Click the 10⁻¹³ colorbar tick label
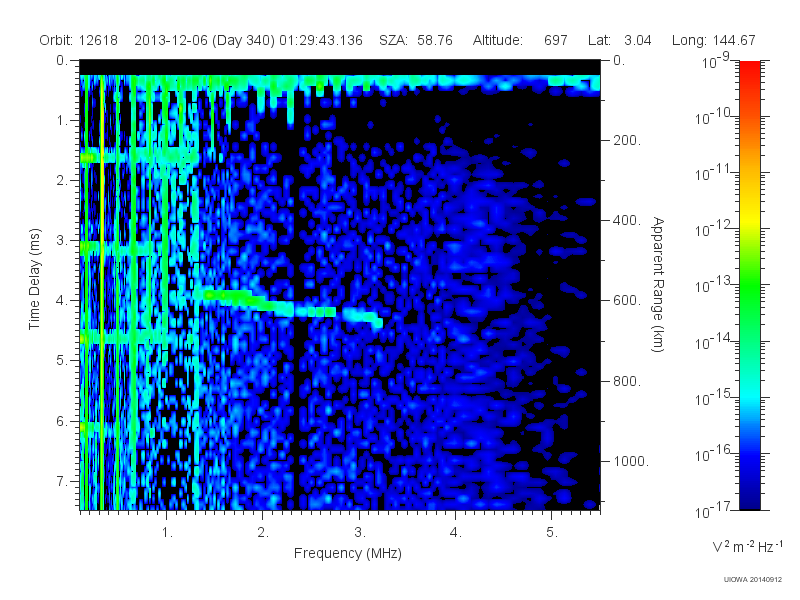This screenshot has width=800, height=600. click(713, 285)
